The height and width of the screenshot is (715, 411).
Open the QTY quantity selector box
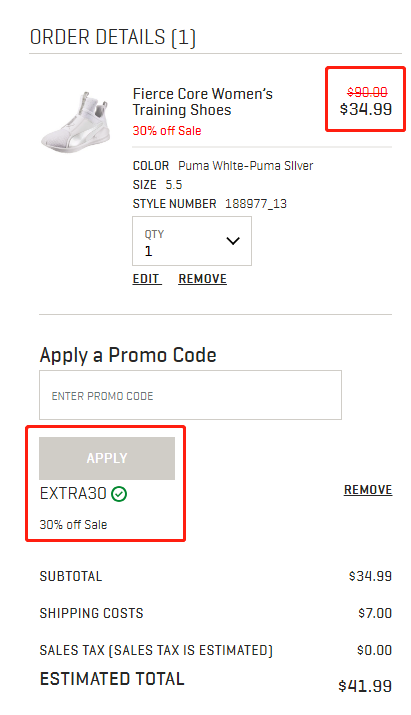pos(192,241)
